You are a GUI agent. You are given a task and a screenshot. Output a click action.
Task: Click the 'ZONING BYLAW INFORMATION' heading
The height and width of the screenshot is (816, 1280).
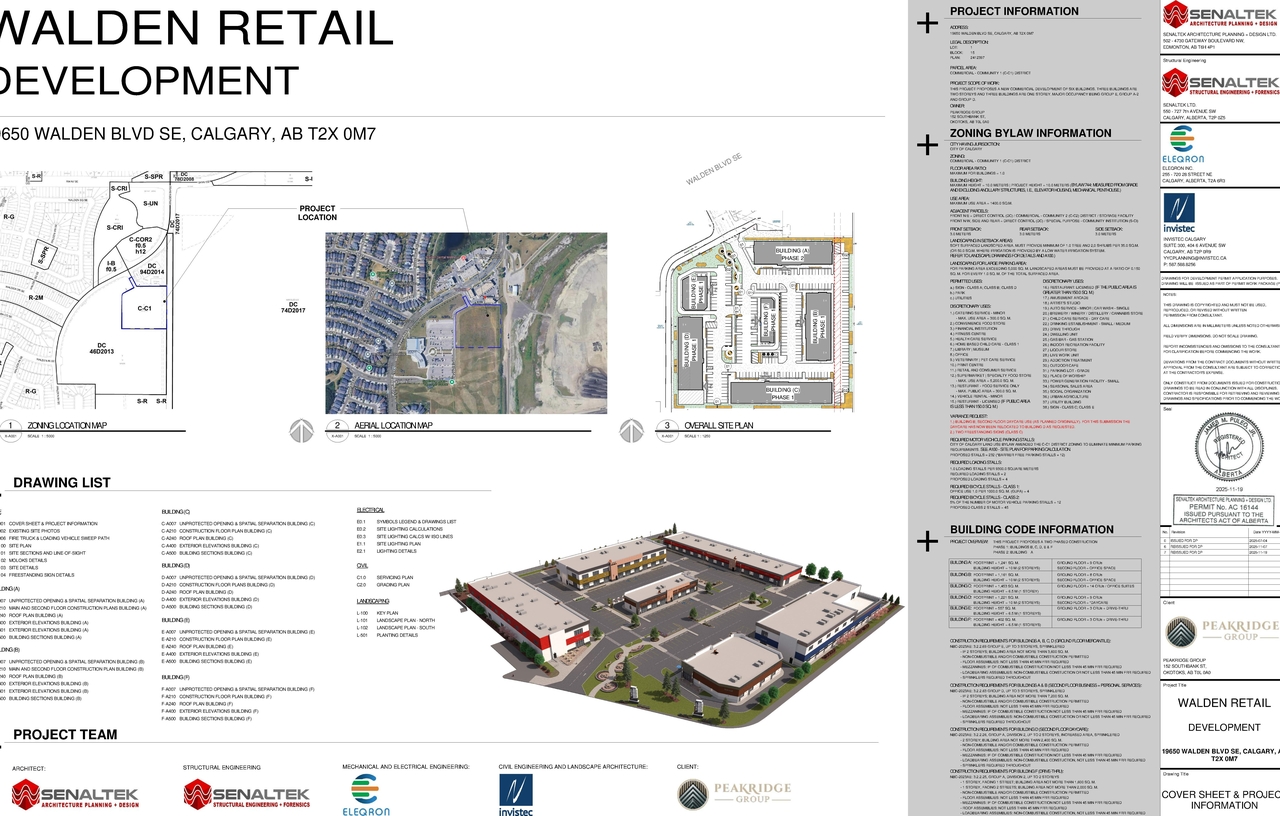pos(1030,133)
